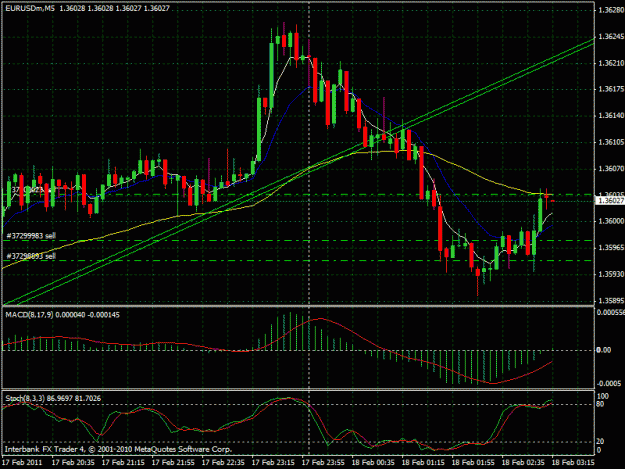Click price level 1.35895 on the axis
This screenshot has width=625, height=469.
[x=611, y=301]
